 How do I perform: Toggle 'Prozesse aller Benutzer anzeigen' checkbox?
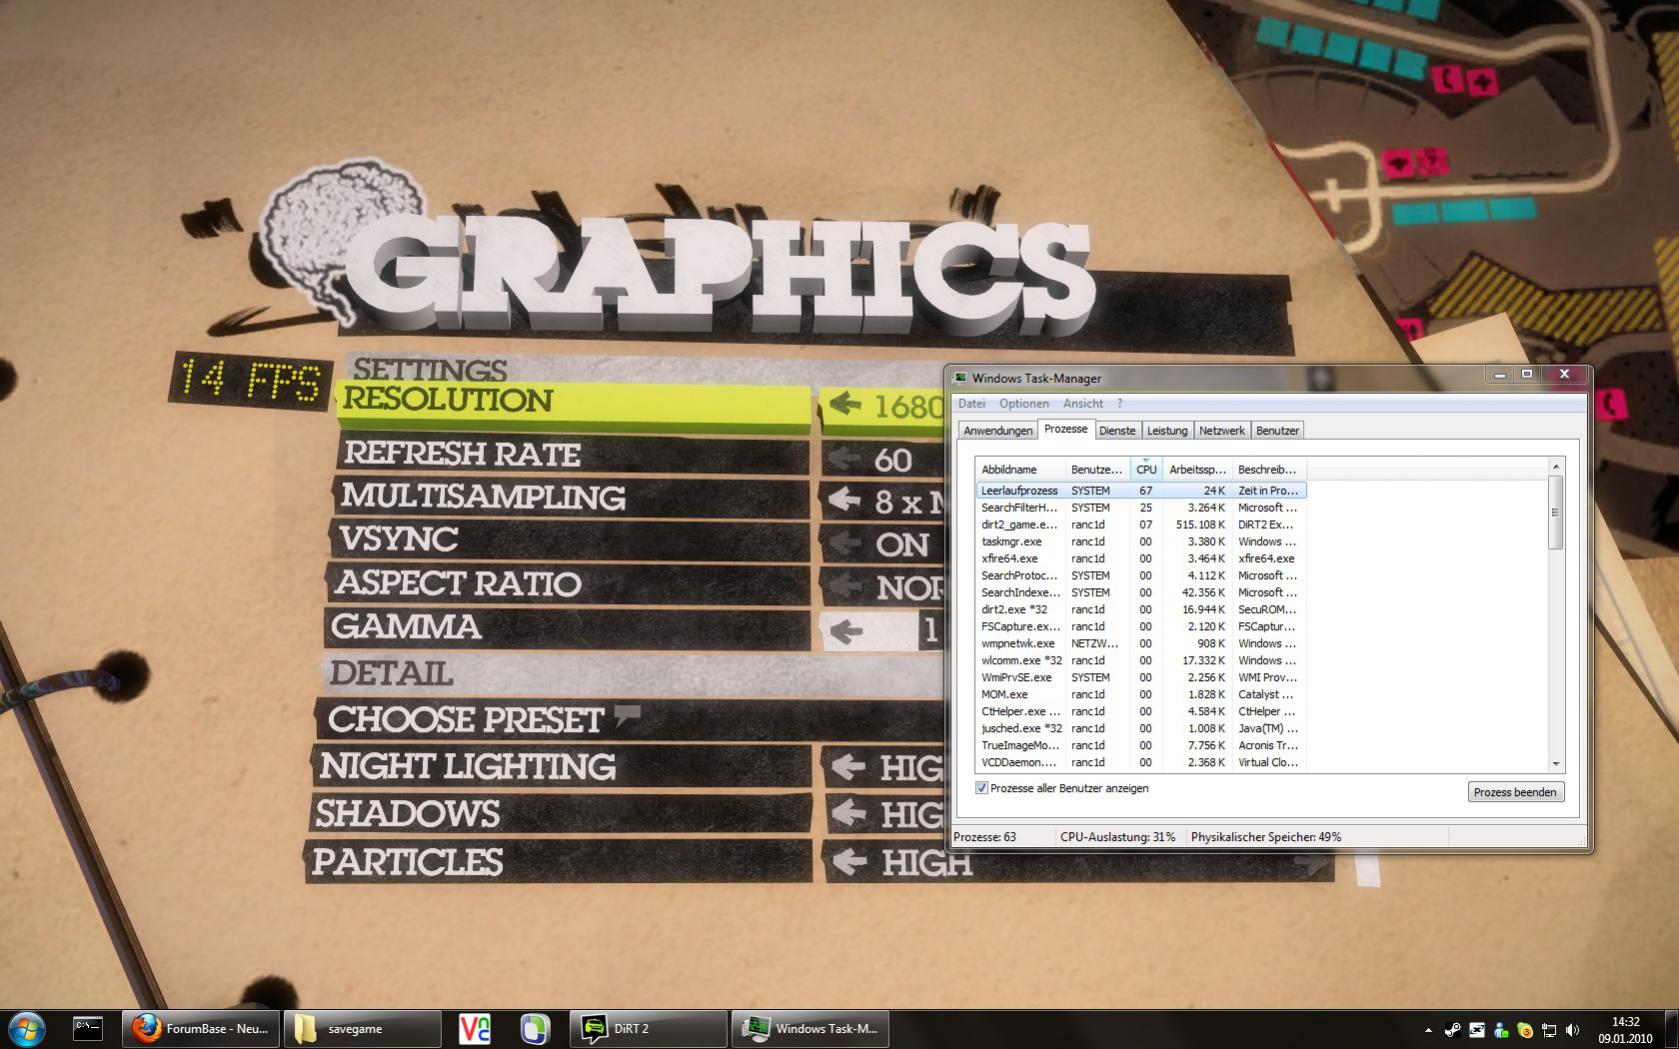tap(982, 788)
